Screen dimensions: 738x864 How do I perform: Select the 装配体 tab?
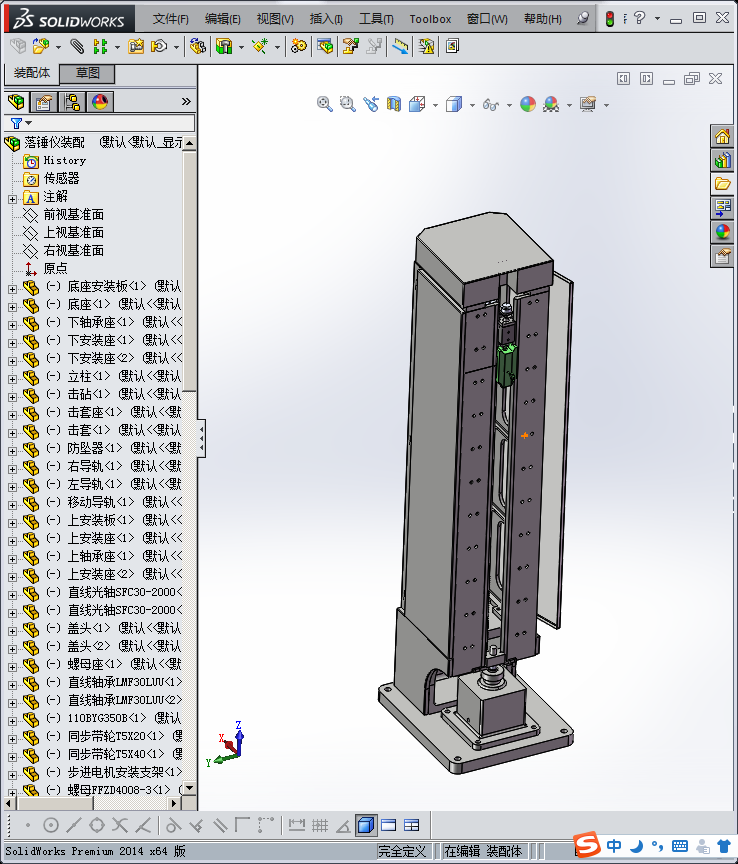[x=31, y=73]
